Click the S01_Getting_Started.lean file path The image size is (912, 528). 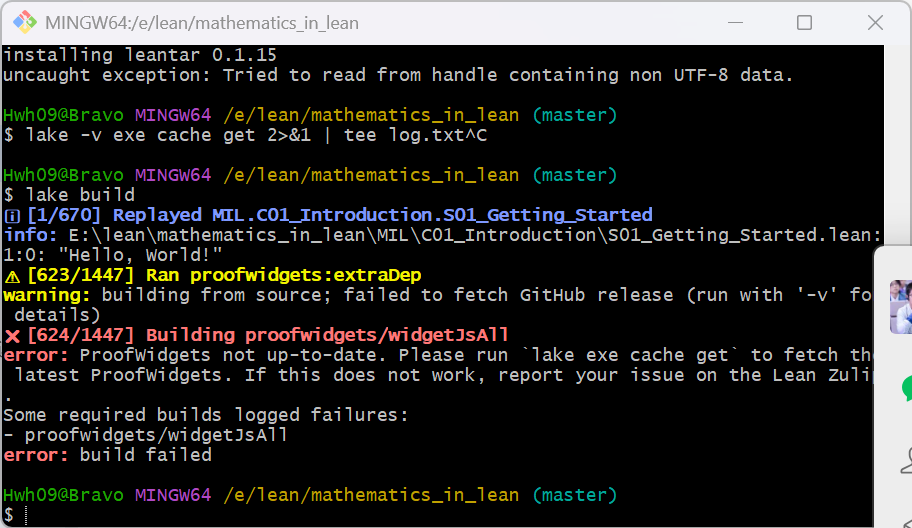[470, 235]
